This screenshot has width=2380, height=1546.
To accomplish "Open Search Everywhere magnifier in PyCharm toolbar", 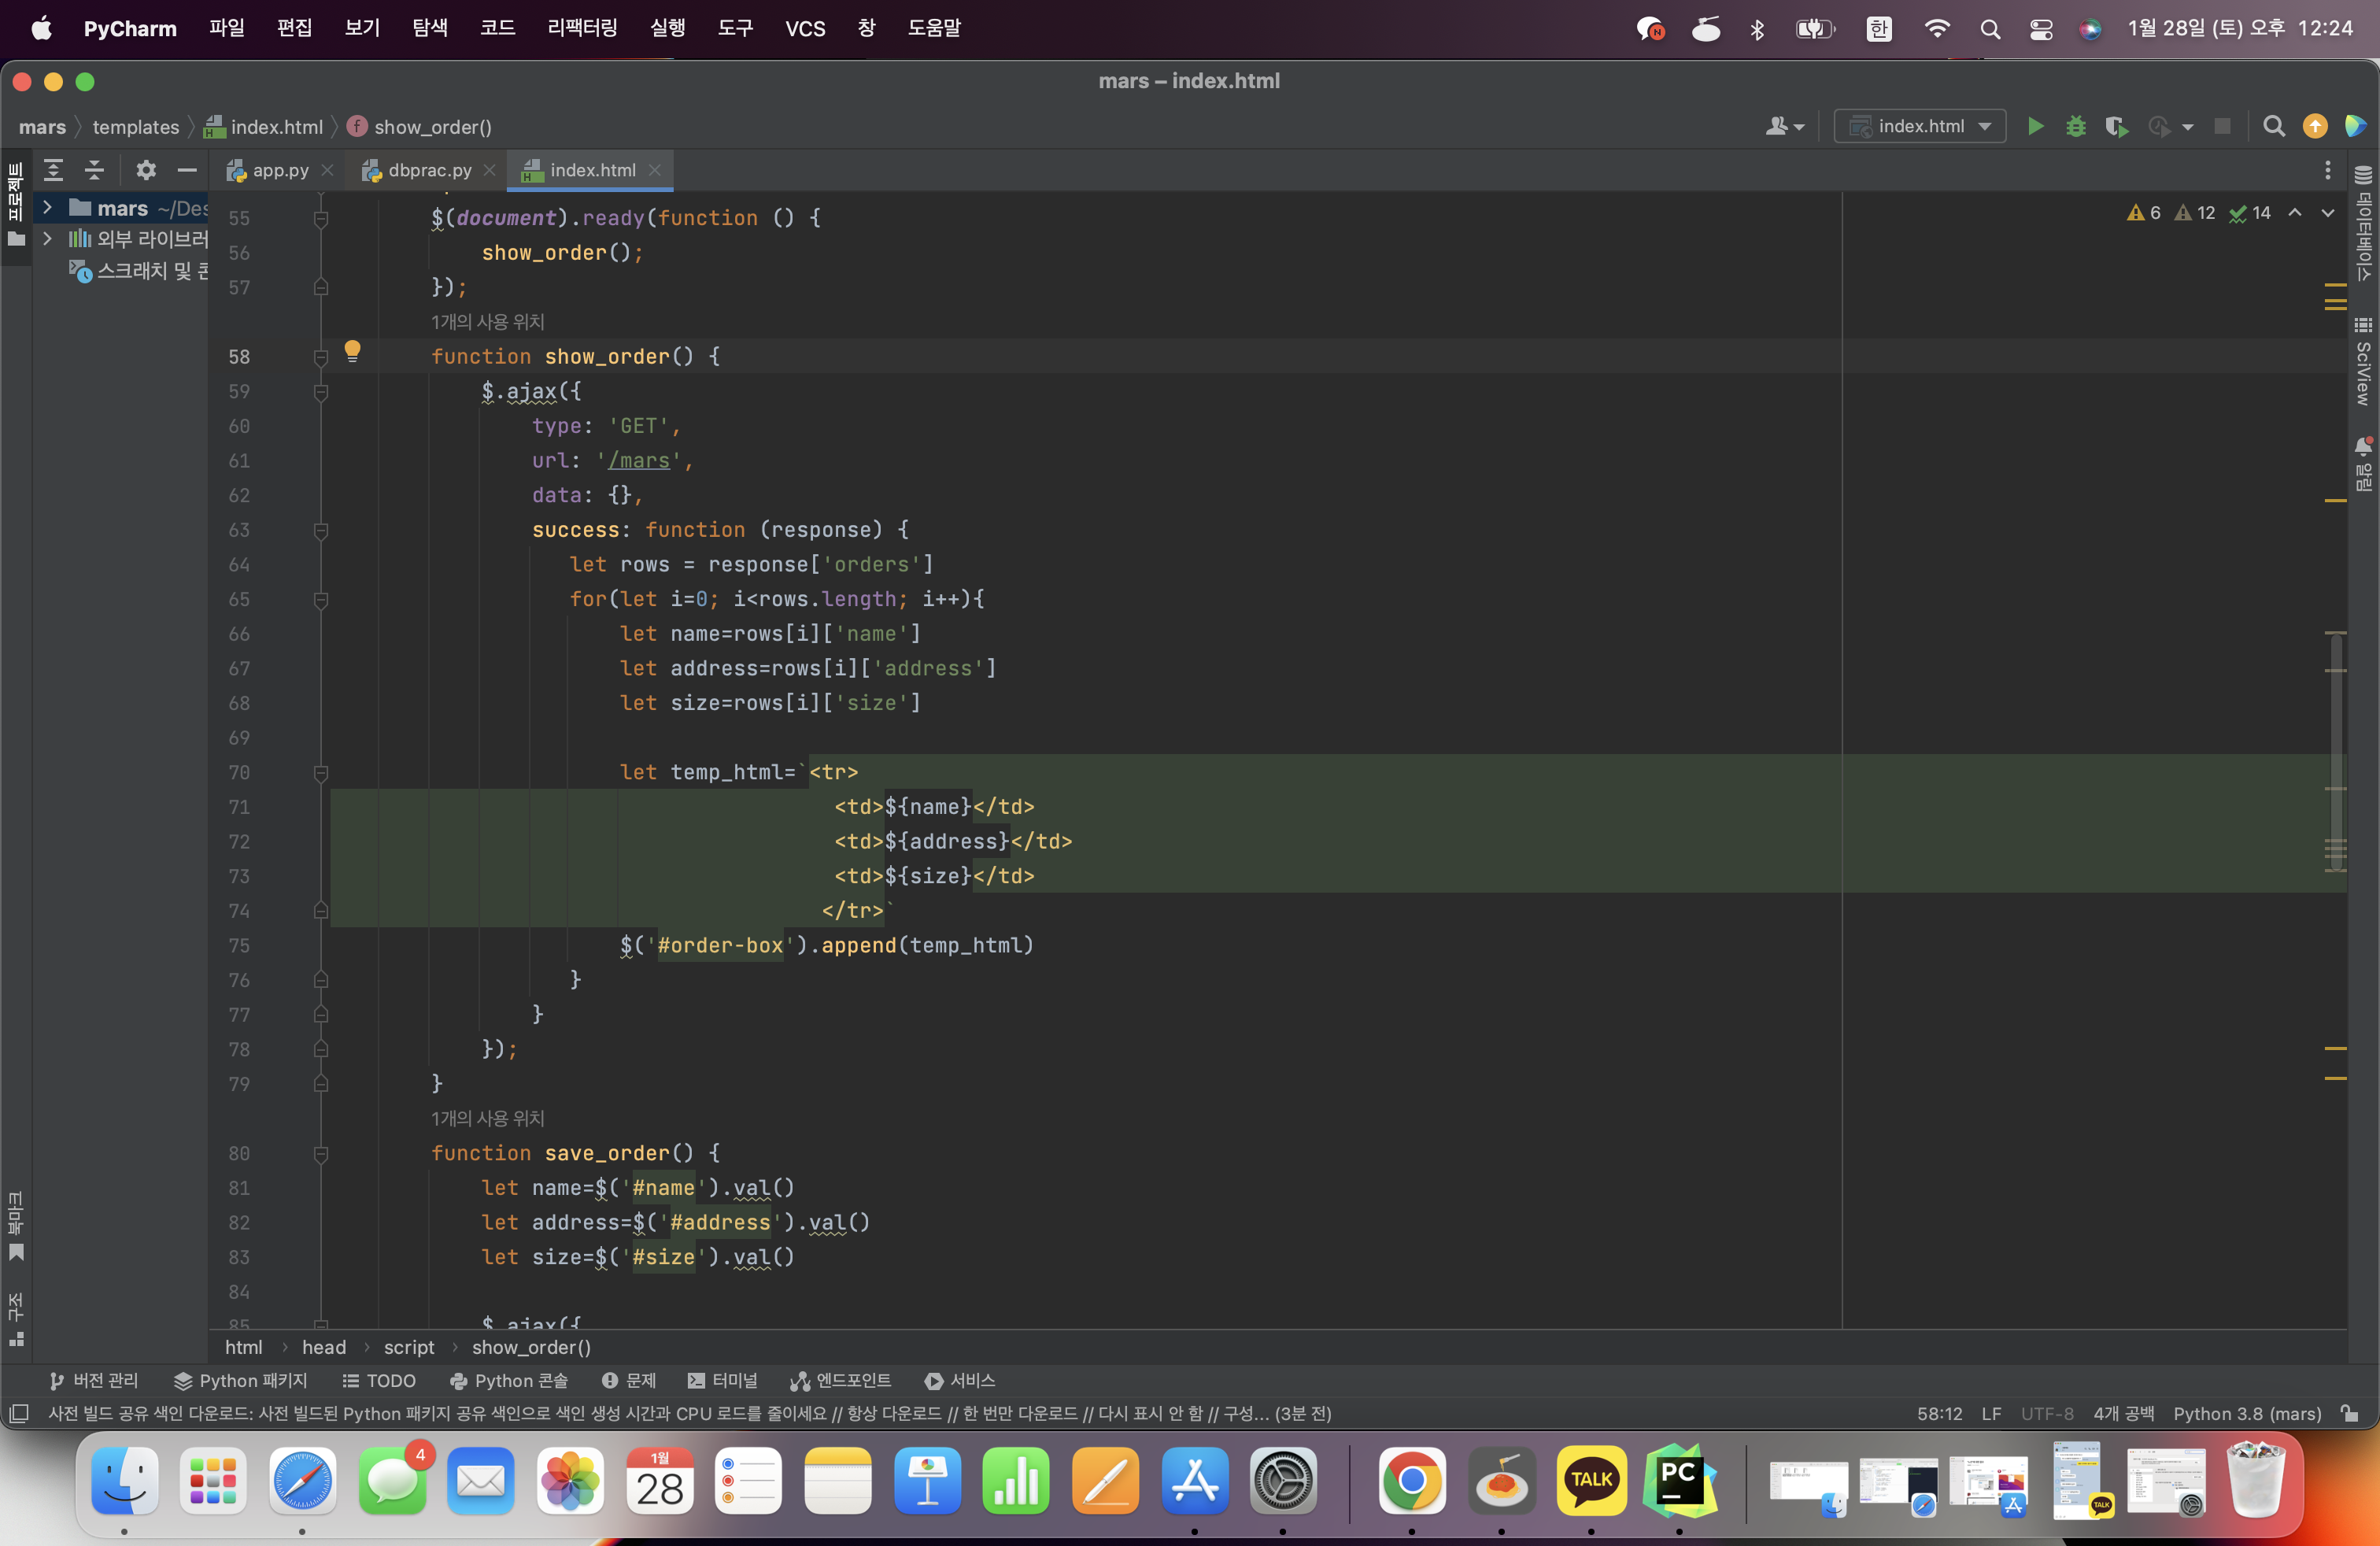I will [x=2274, y=127].
